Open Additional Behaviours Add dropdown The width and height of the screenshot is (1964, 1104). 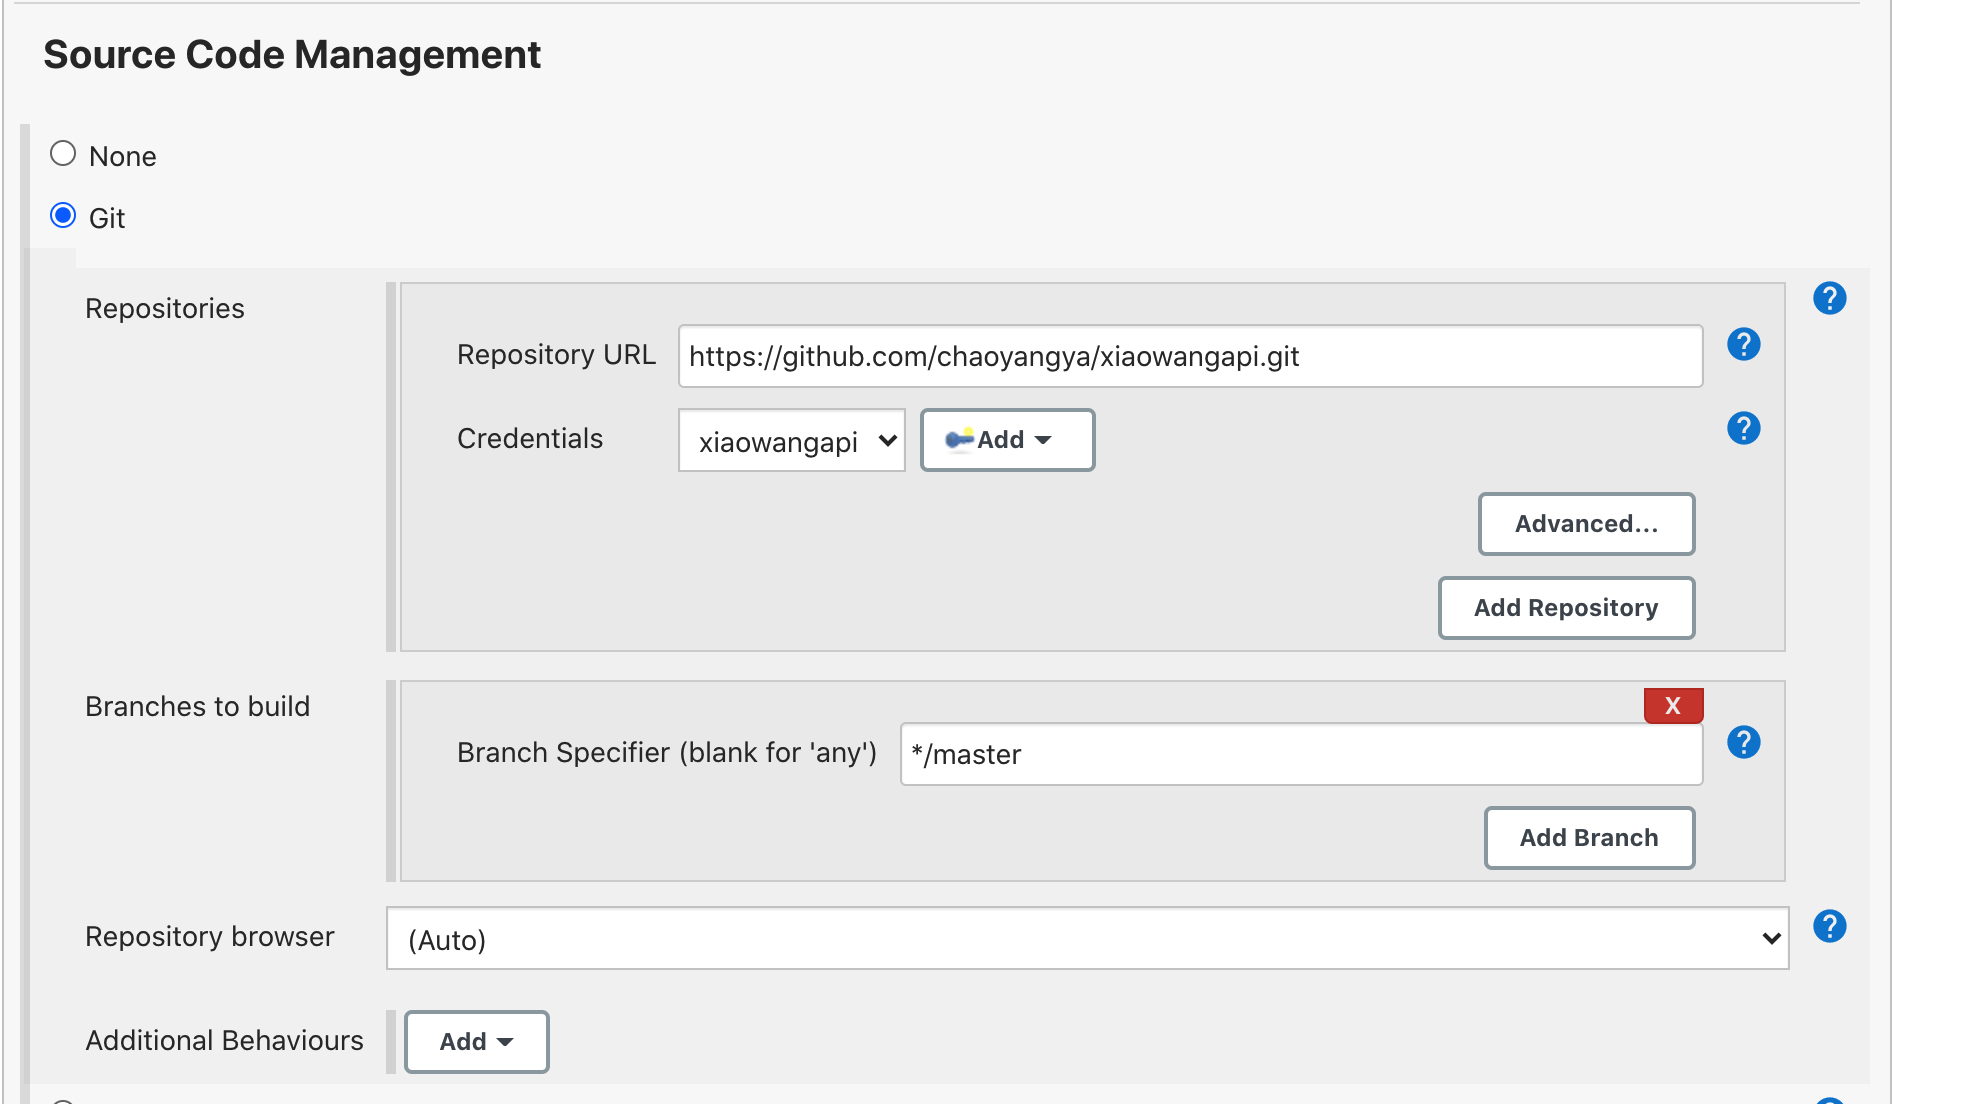[x=476, y=1042]
